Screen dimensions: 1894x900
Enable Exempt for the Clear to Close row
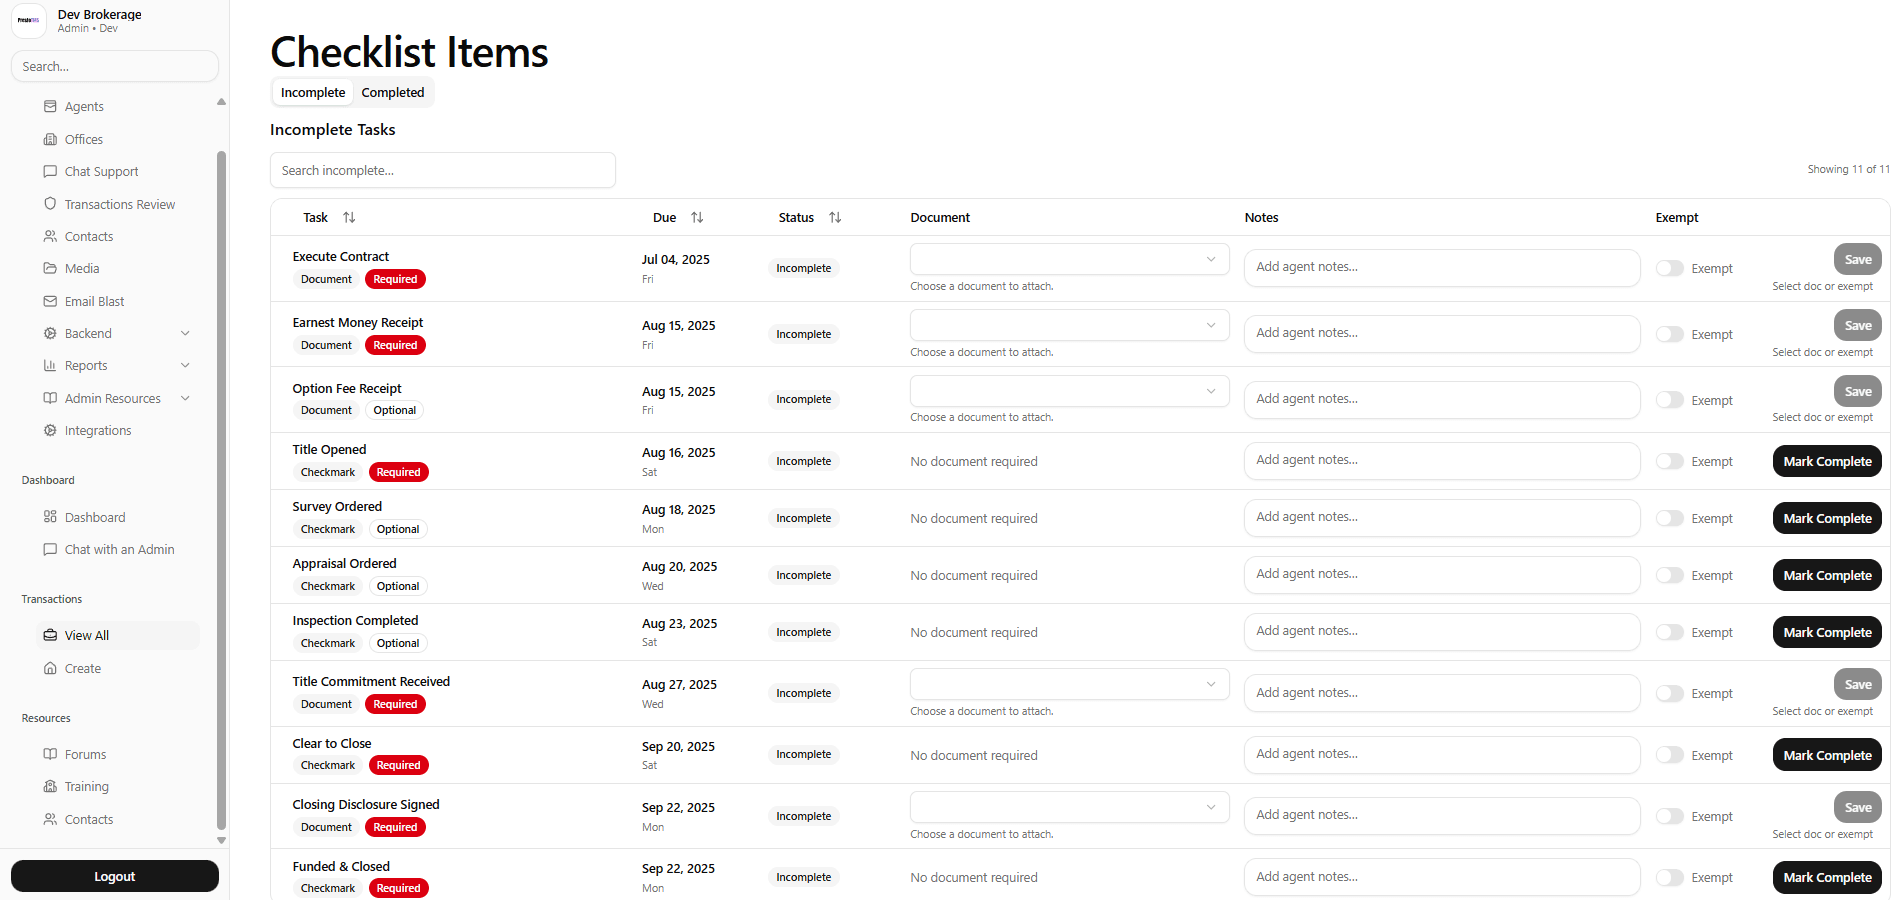pyautogui.click(x=1668, y=755)
